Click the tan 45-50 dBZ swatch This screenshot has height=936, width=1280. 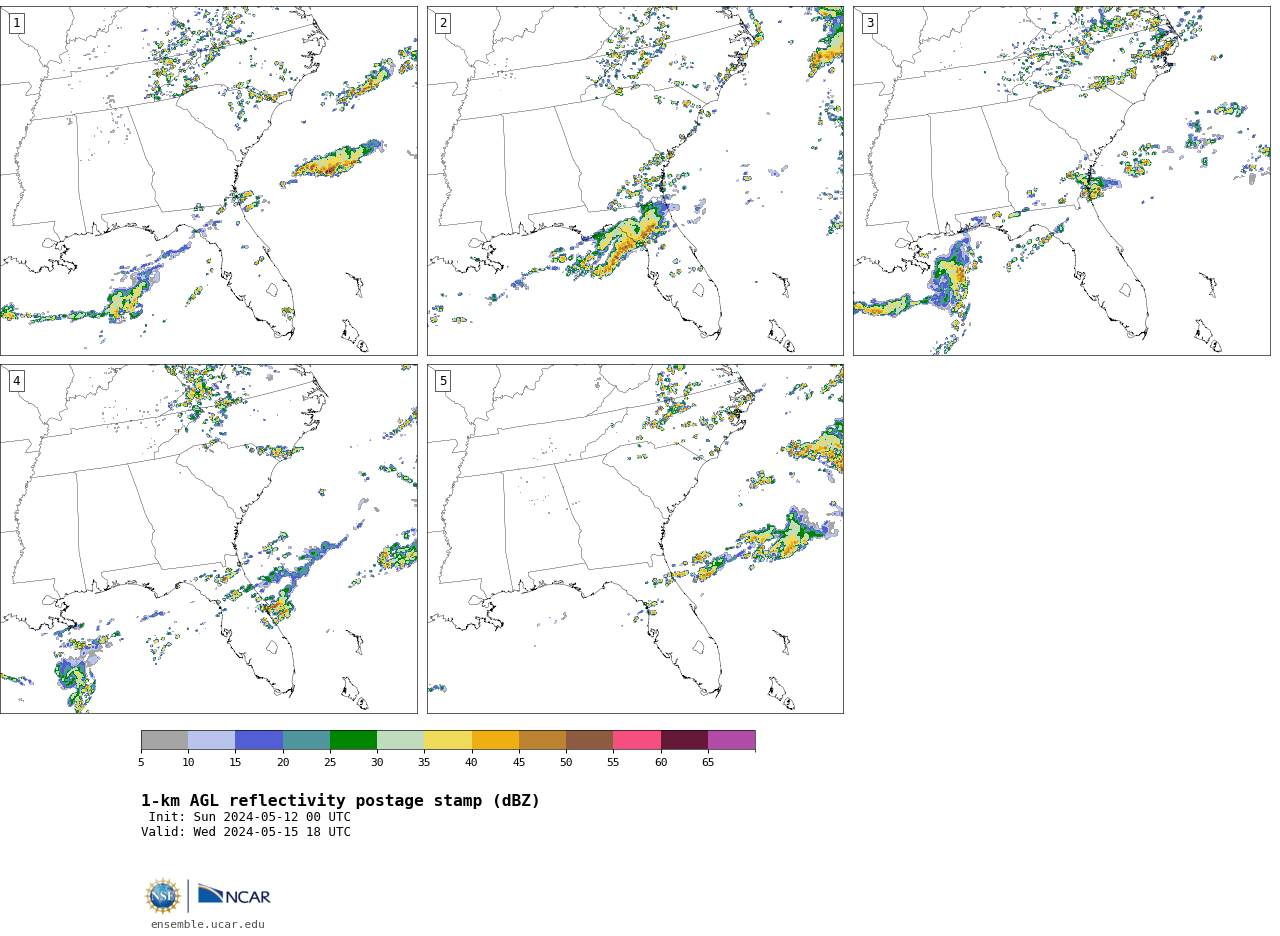coord(542,740)
